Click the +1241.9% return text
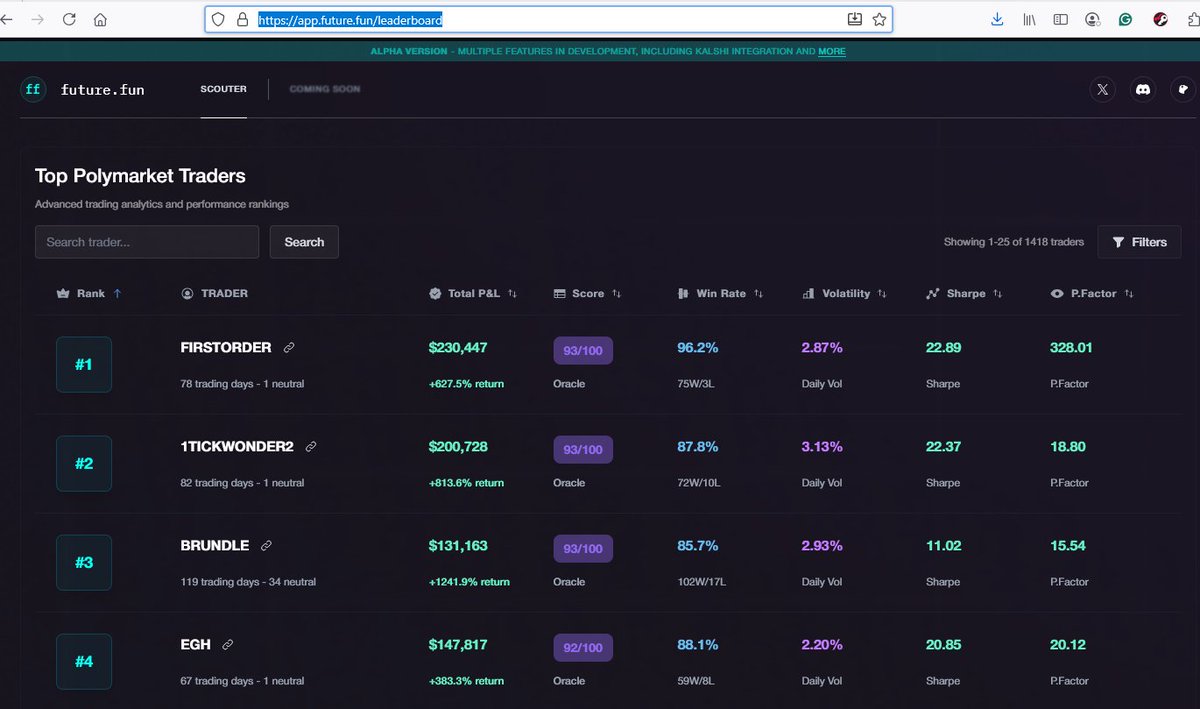 [x=469, y=582]
